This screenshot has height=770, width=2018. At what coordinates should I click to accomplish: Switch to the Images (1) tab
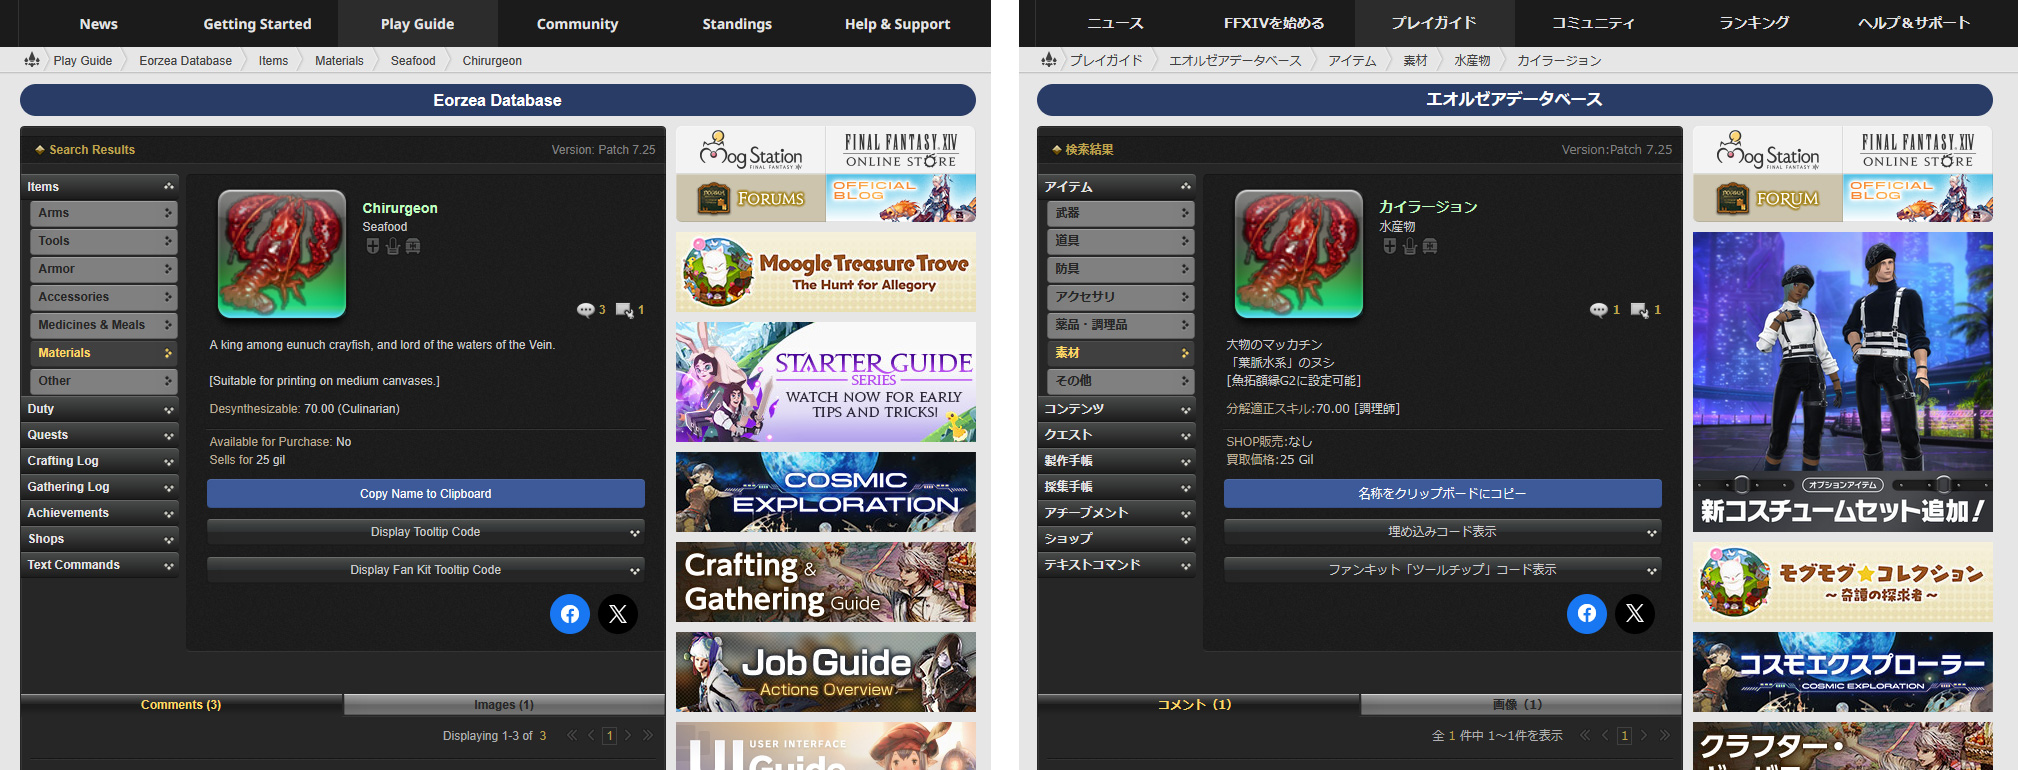[504, 705]
